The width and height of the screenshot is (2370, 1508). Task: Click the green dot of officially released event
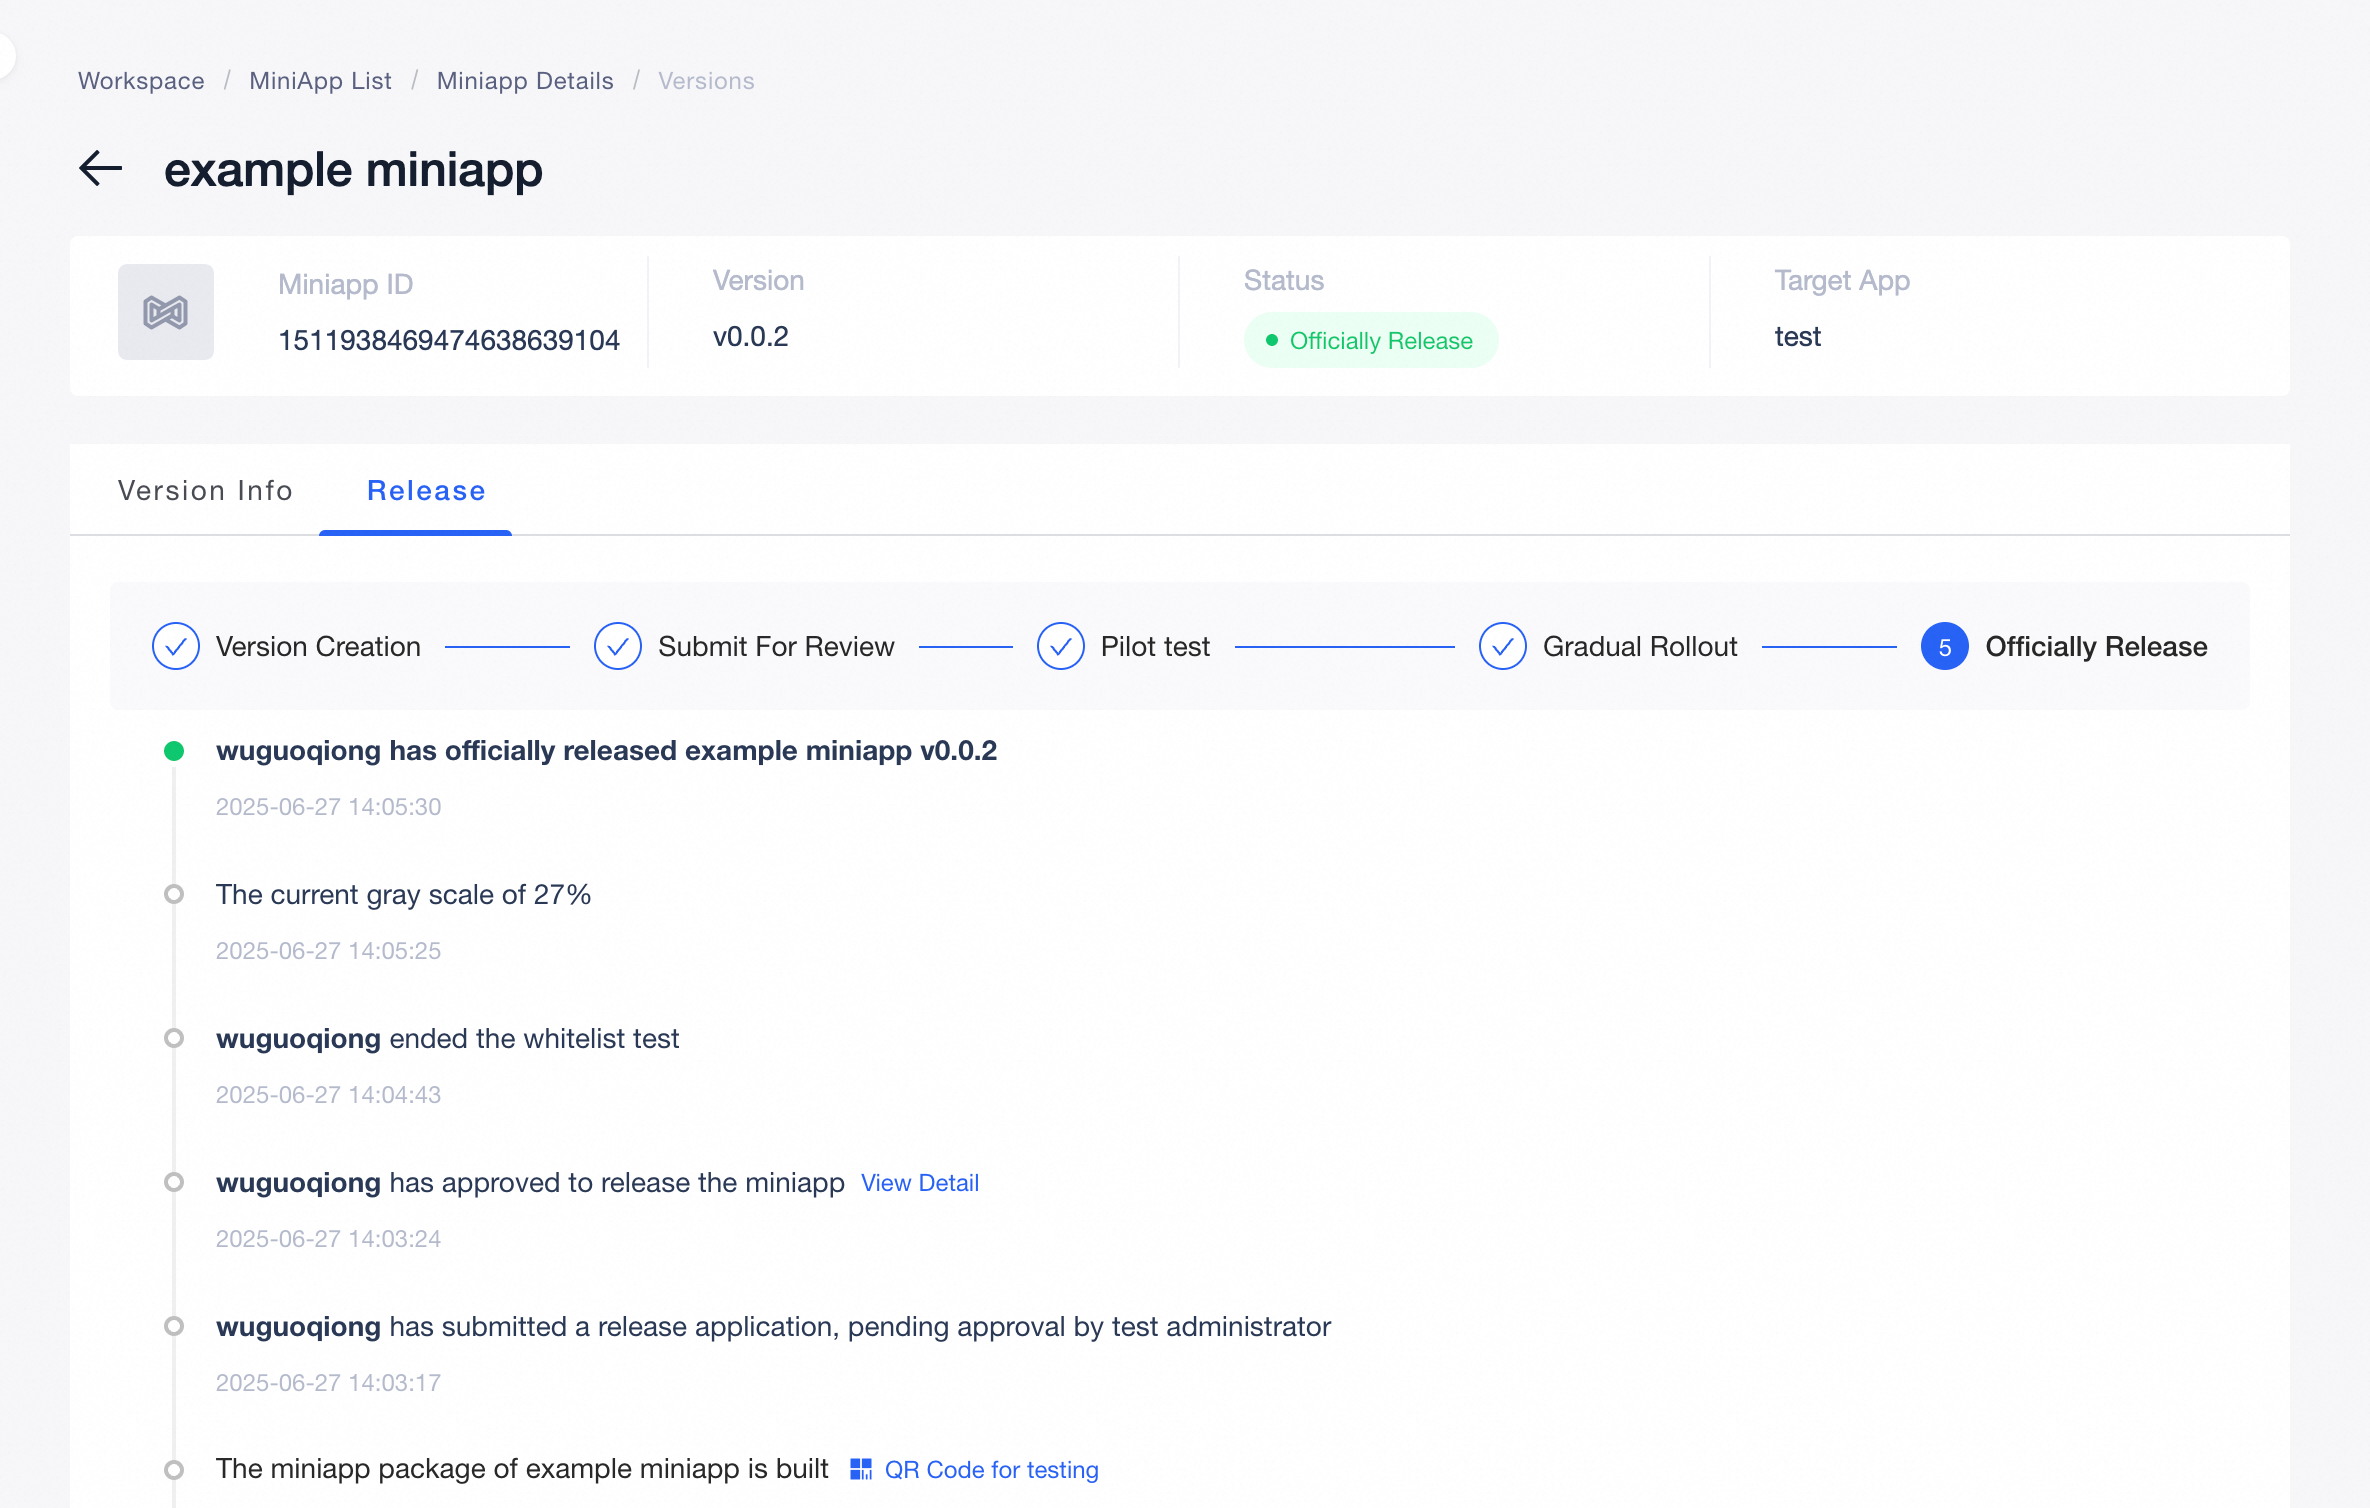[174, 751]
